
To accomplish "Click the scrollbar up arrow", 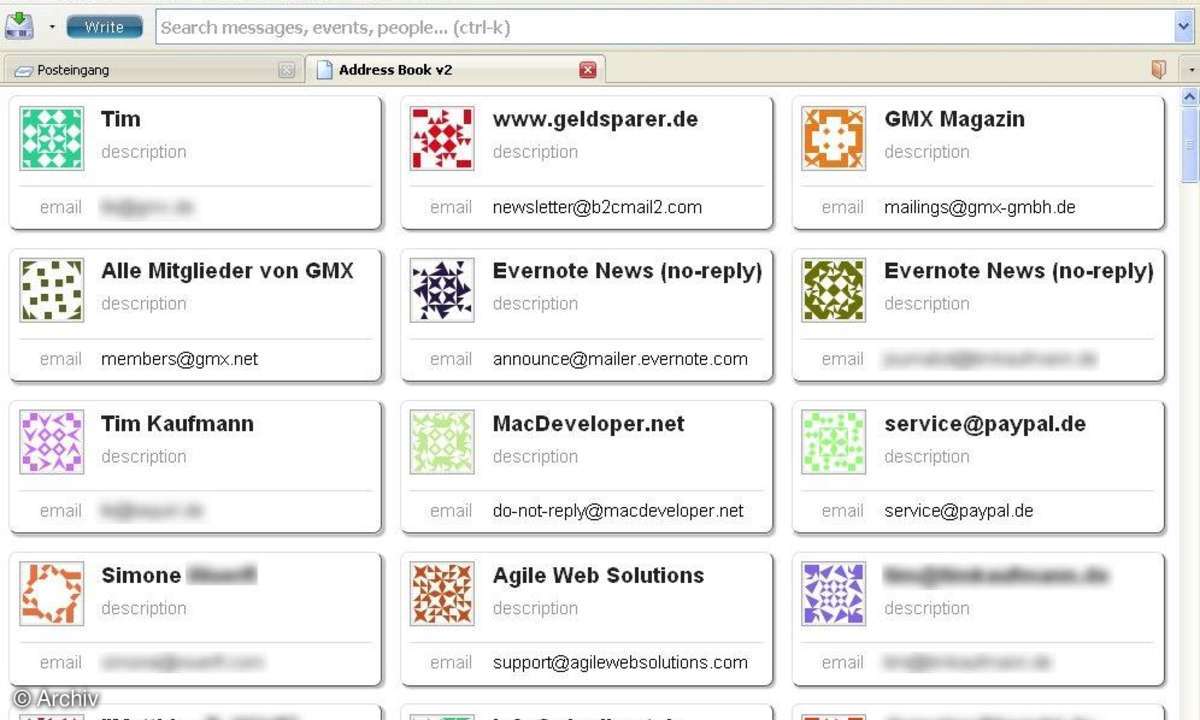I will point(1190,97).
